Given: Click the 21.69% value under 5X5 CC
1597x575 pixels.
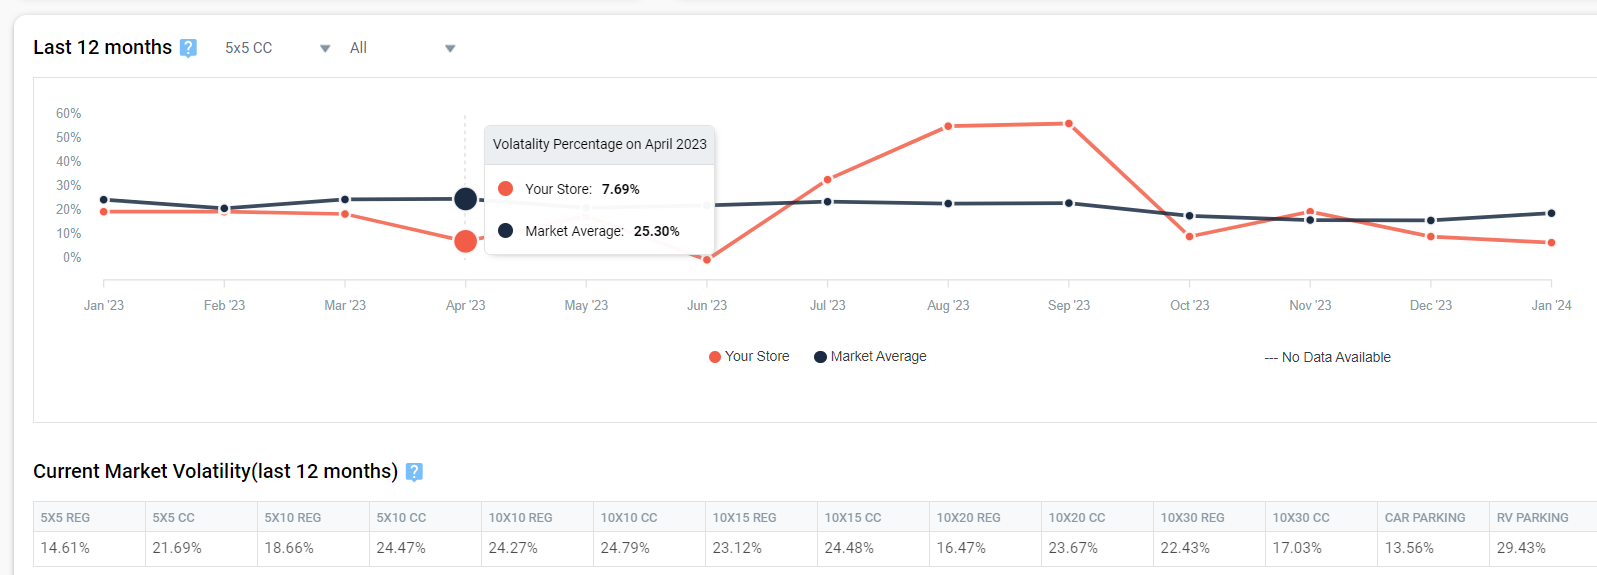Looking at the screenshot, I should (177, 548).
